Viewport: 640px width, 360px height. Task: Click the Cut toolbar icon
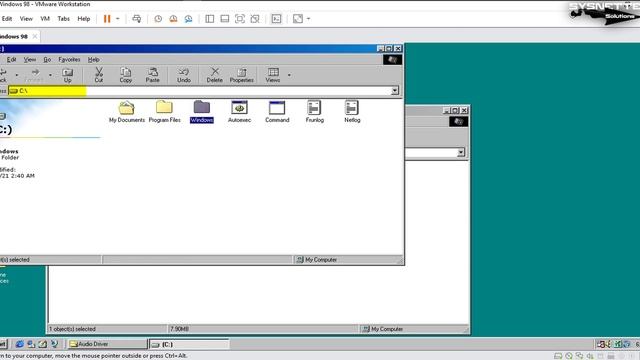(x=99, y=75)
